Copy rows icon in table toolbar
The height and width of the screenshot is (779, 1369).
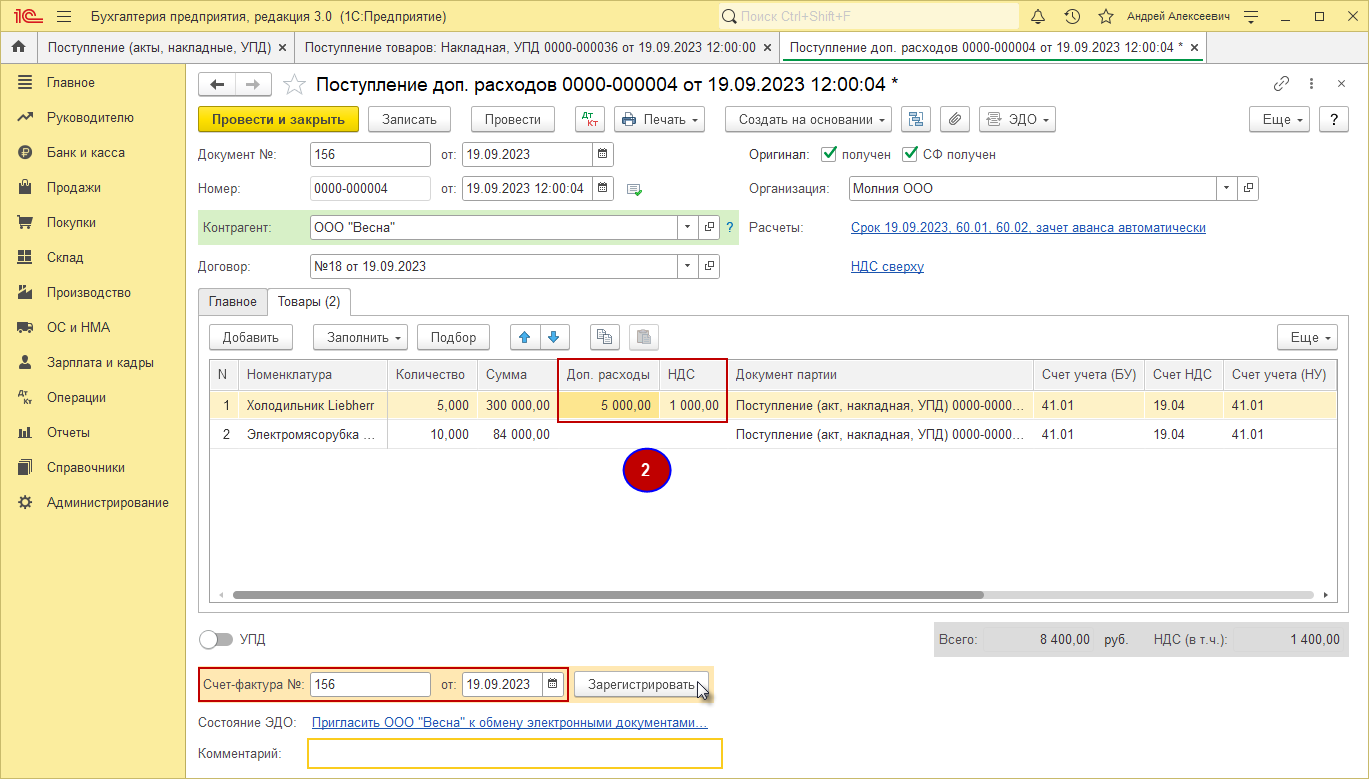pyautogui.click(x=604, y=337)
